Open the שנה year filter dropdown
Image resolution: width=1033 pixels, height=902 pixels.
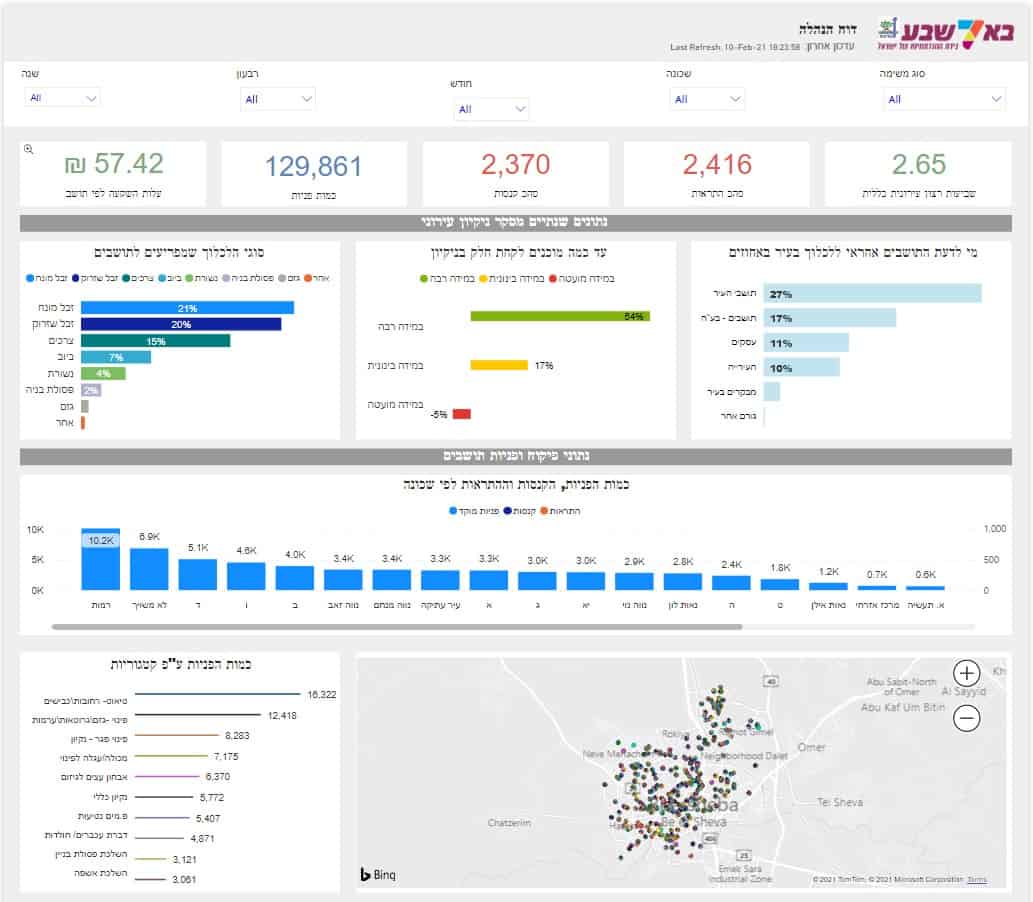[x=63, y=98]
